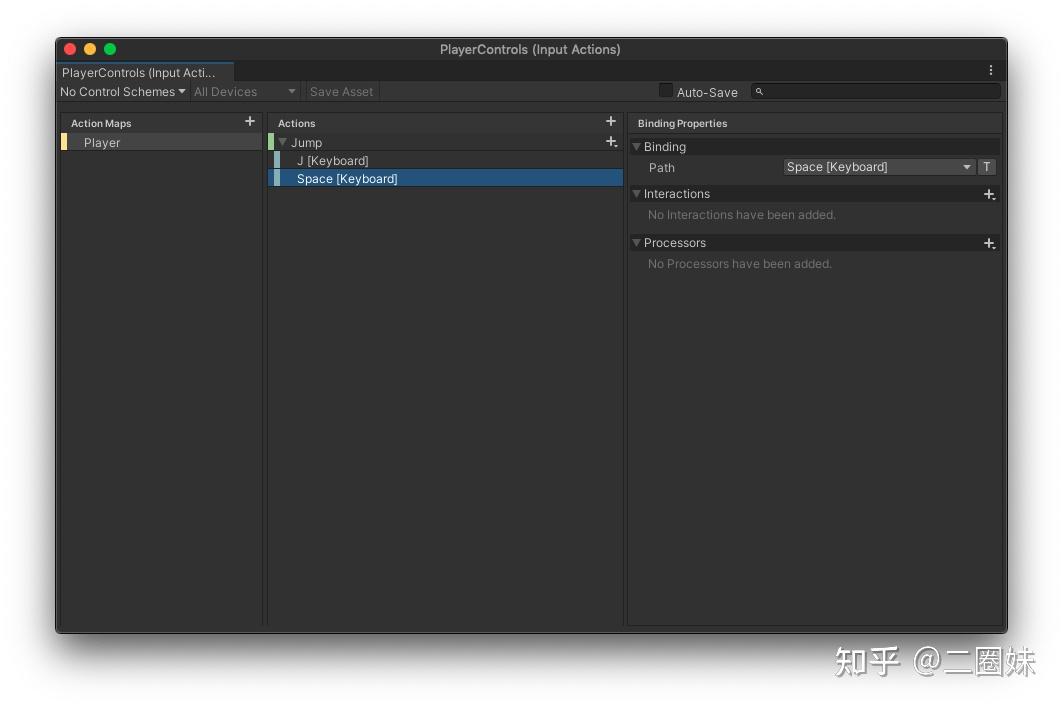Enable Auto-Save
The height and width of the screenshot is (707, 1063).
coord(666,90)
